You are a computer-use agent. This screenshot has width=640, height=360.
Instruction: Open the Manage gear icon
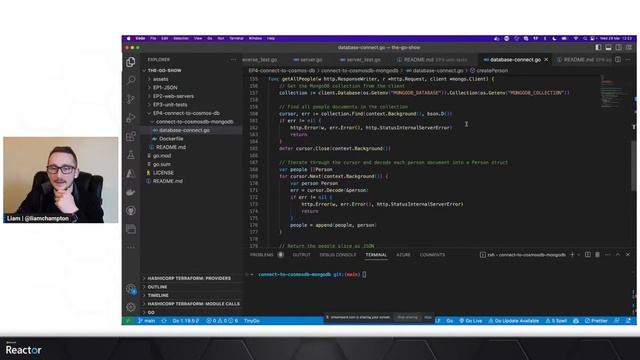131,307
